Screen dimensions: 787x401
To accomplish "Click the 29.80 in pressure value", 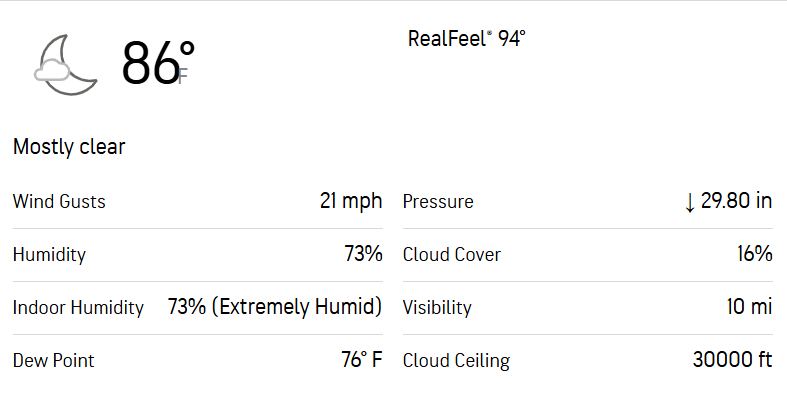I will tap(736, 201).
